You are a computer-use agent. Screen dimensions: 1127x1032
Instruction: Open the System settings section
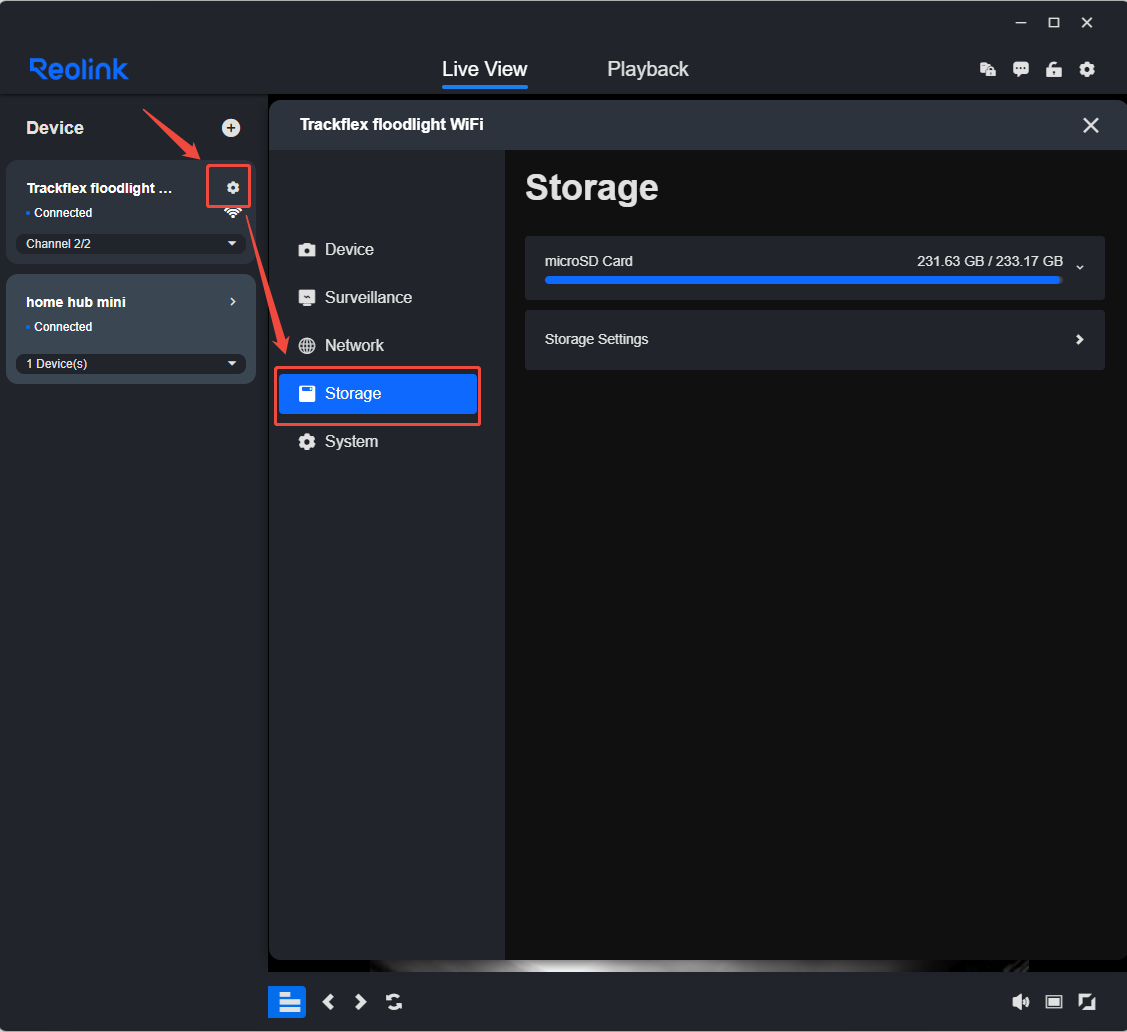tap(378, 442)
